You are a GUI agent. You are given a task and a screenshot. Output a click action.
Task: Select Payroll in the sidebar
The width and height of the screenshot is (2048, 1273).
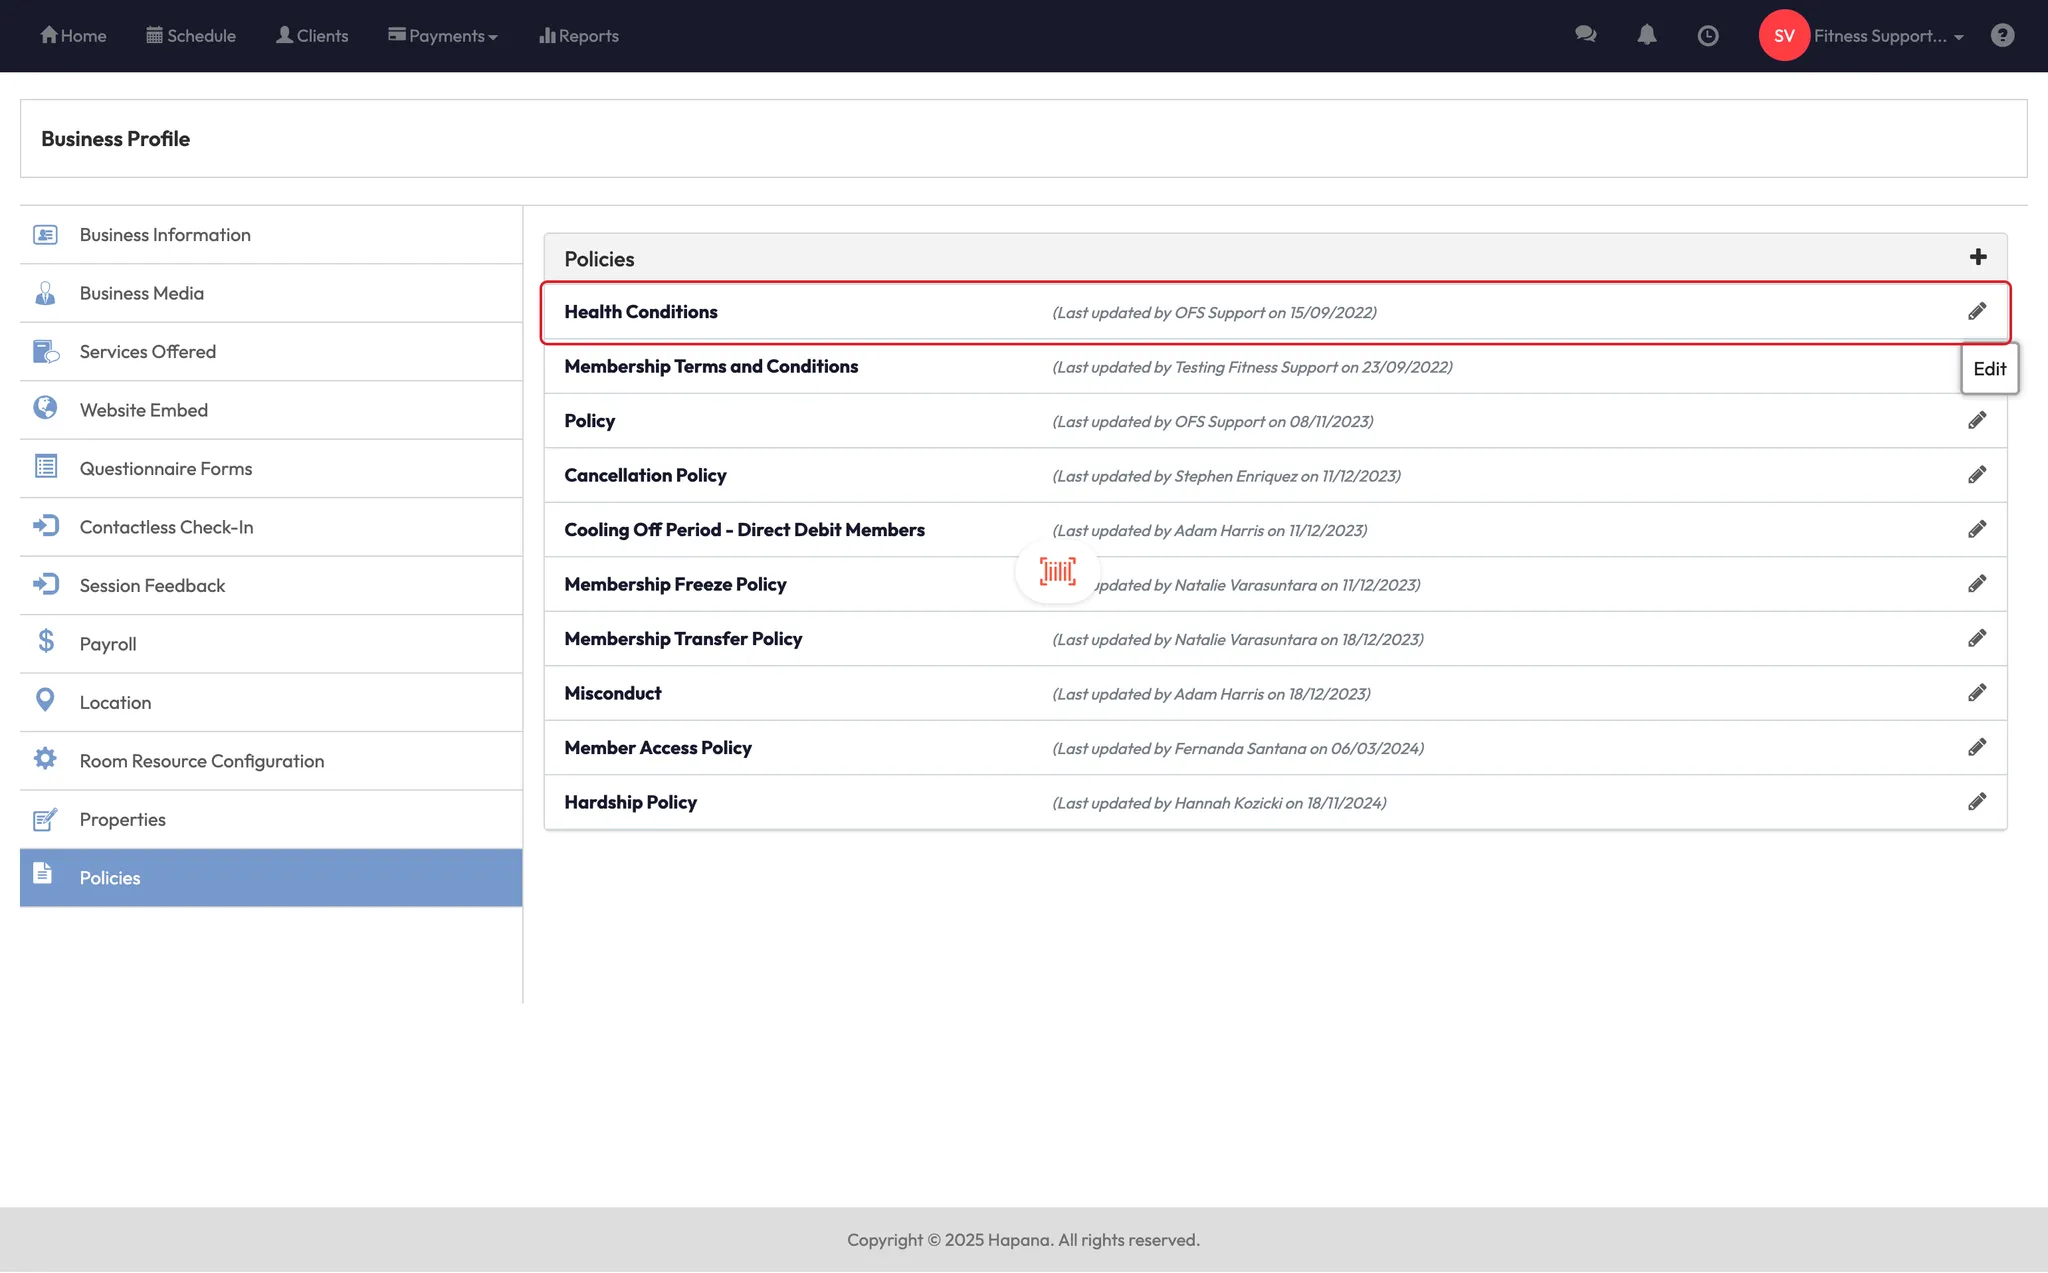(x=108, y=644)
